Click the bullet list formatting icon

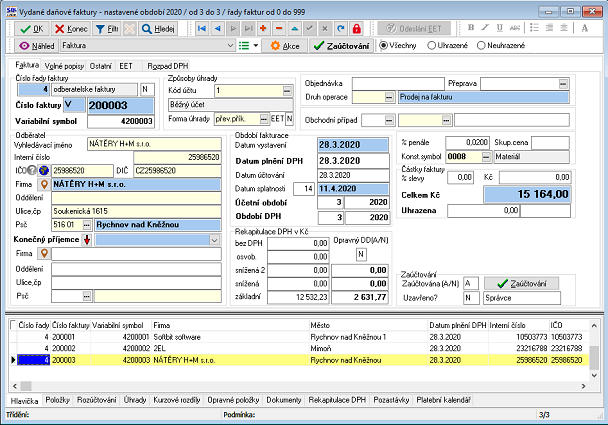click(534, 28)
